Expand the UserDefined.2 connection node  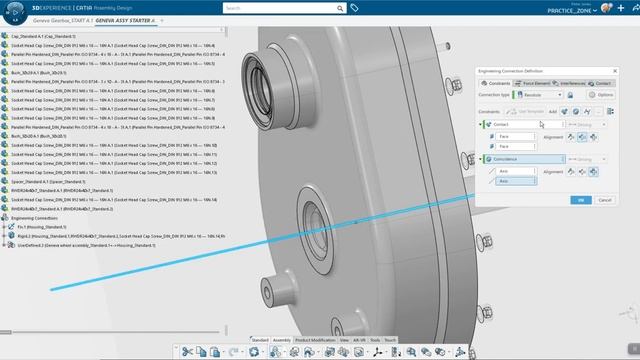pos(4,245)
